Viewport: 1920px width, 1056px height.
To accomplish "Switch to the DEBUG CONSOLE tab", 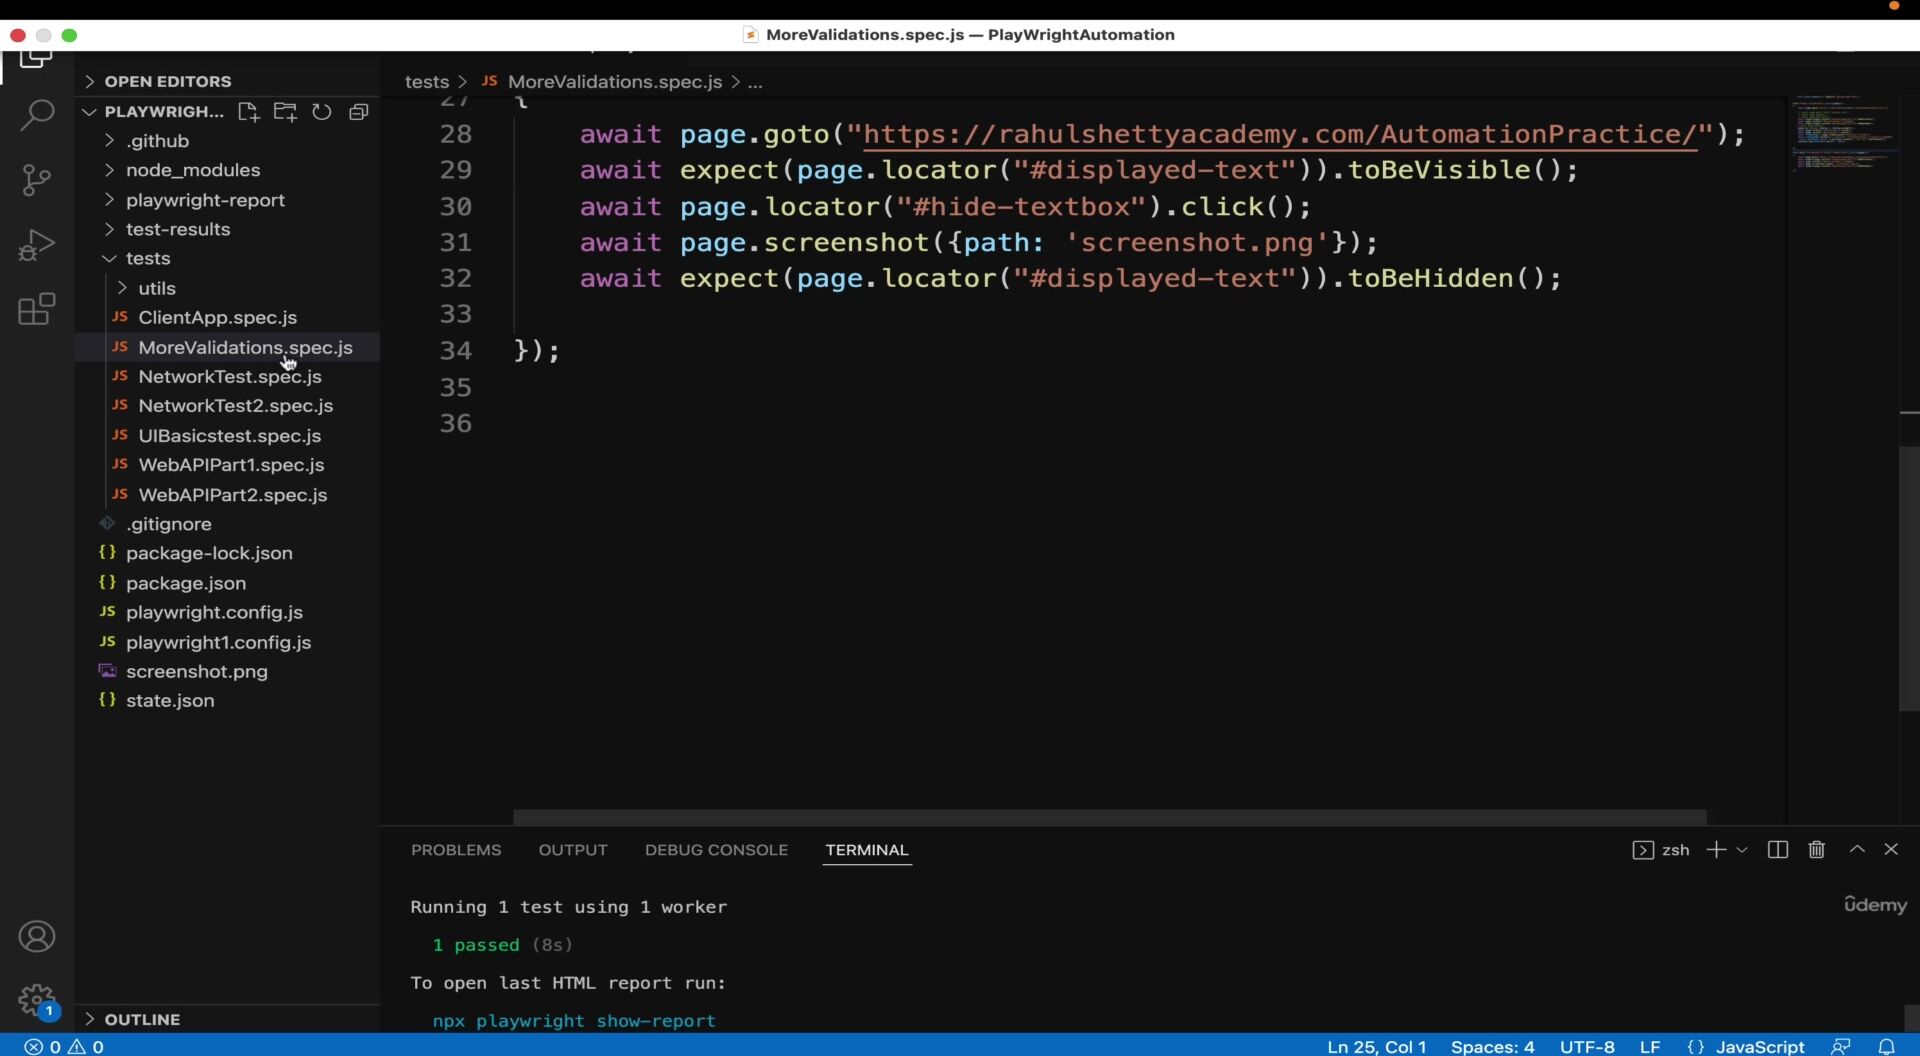I will coord(716,850).
